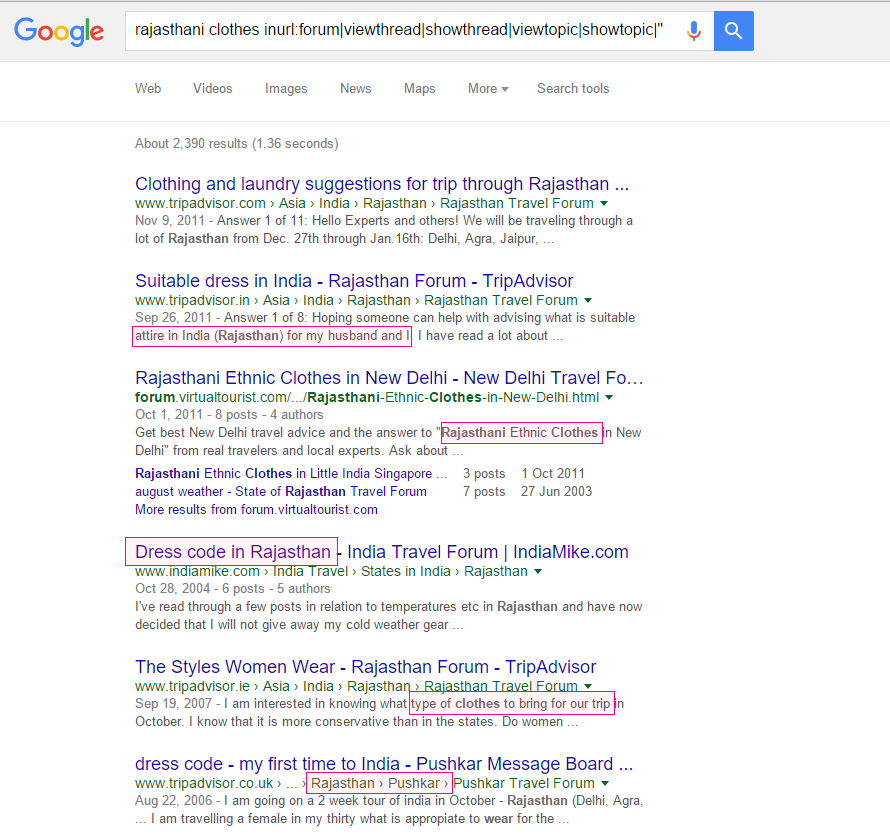Open 'Rajasthani Ethnic Clothes in Little India Singapore' sublink
Screen dimensions: 890x839
pos(291,473)
